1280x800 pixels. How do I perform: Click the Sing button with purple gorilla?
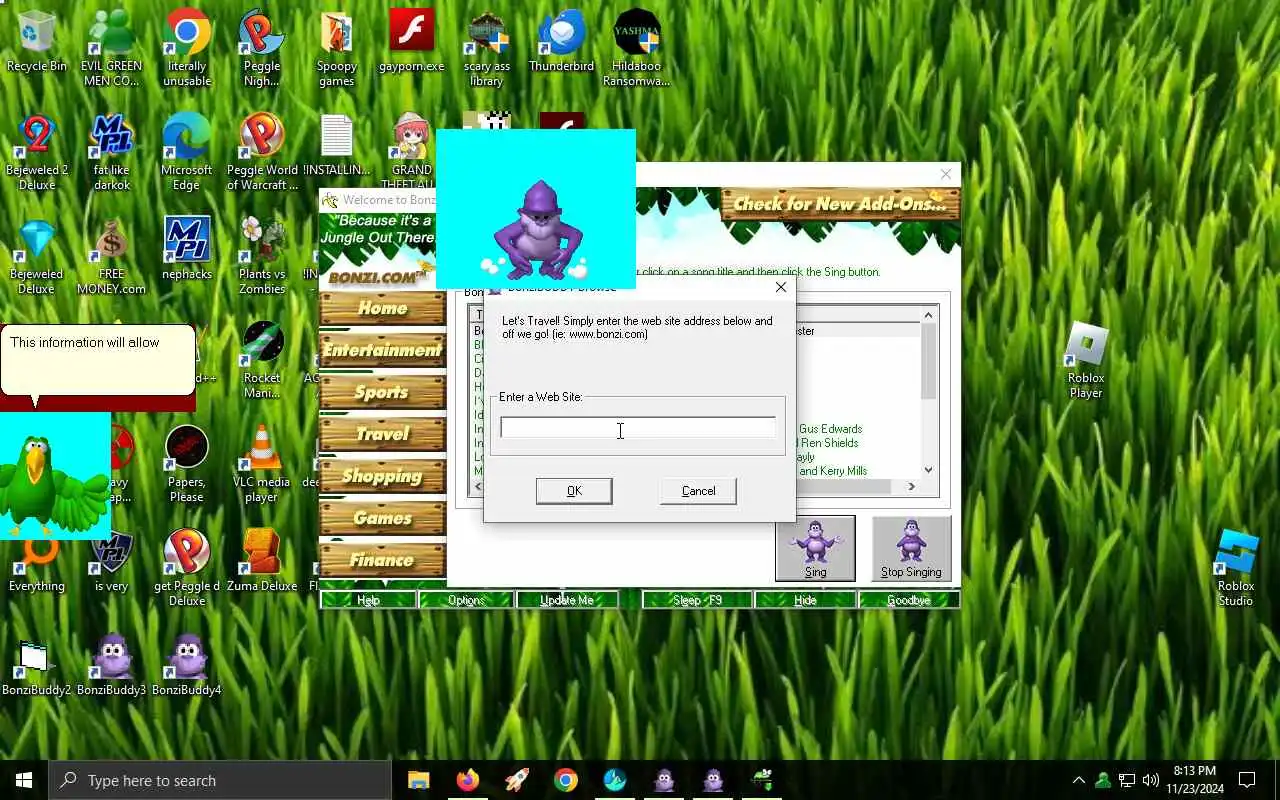[x=816, y=548]
